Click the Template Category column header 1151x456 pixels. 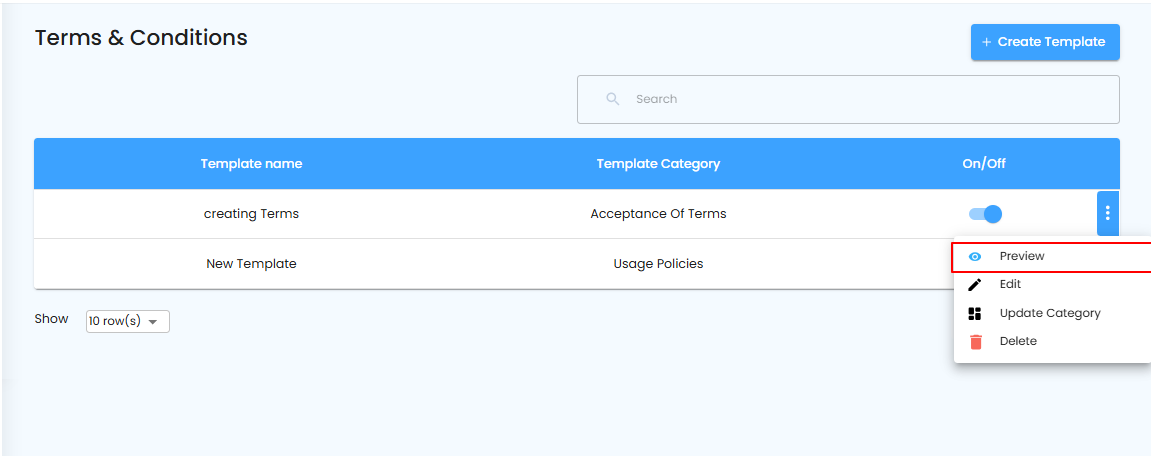coord(658,164)
